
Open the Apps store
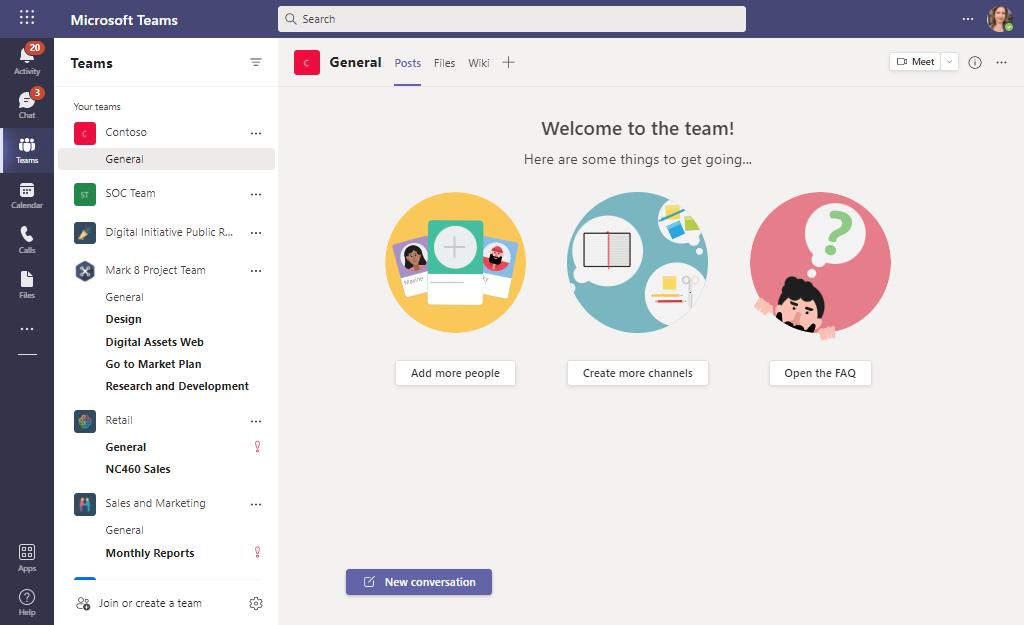(27, 558)
